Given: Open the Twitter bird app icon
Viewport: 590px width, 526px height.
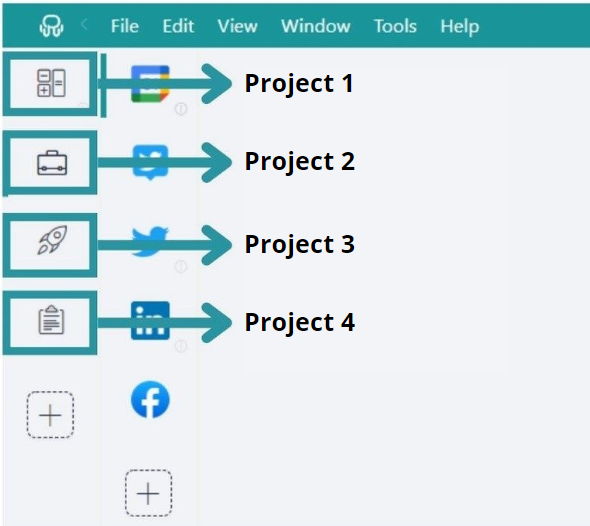Looking at the screenshot, I should [150, 242].
